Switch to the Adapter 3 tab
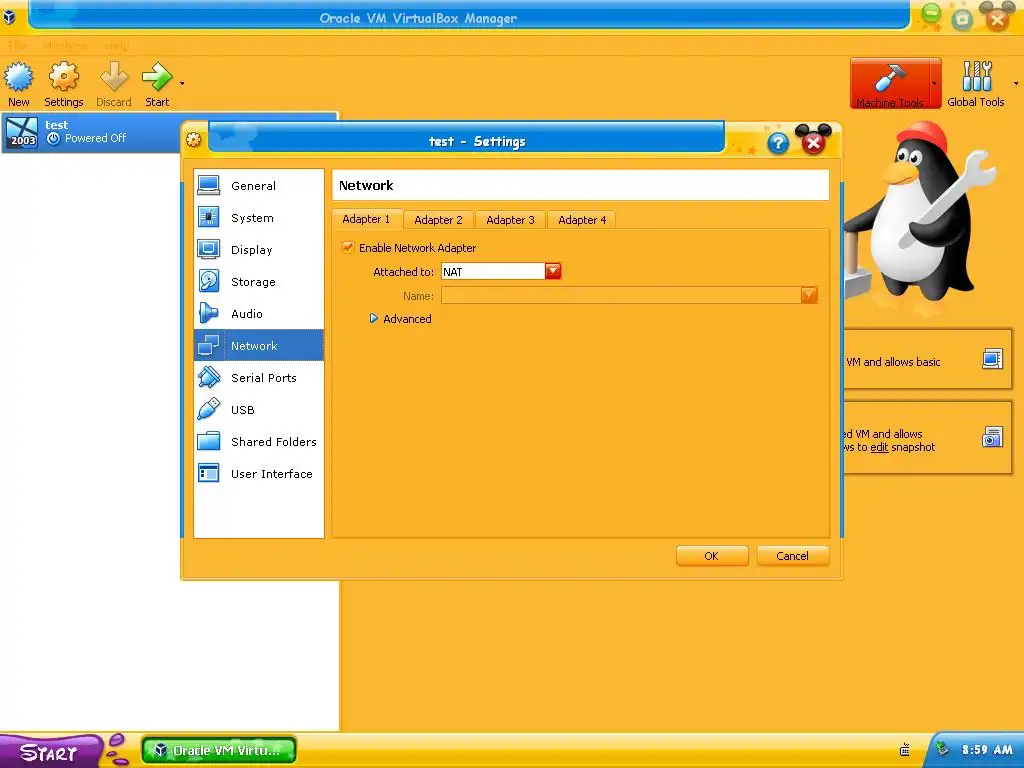This screenshot has height=768, width=1024. click(510, 220)
